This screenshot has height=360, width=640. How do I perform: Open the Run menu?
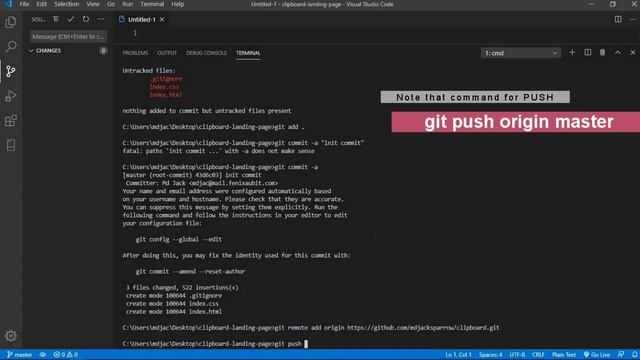(x=127, y=4)
